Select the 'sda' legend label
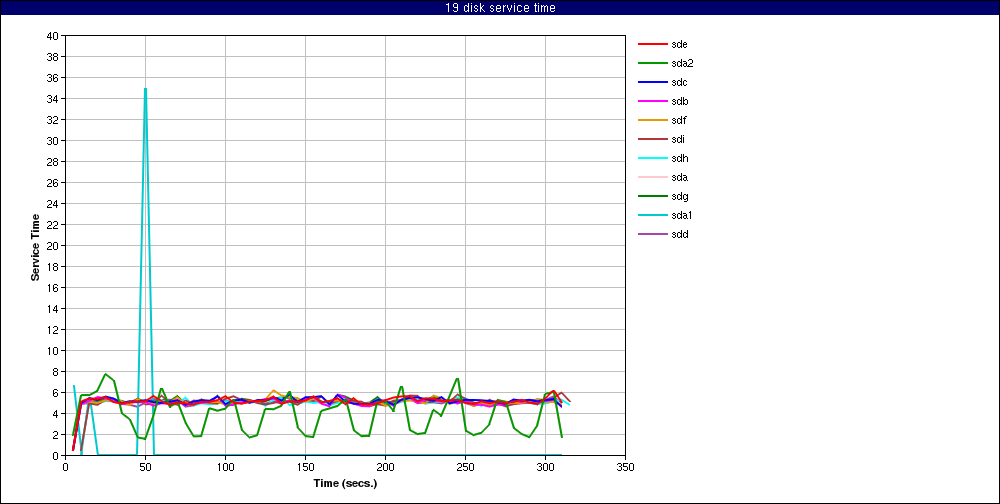This screenshot has width=1000, height=504. 679,177
